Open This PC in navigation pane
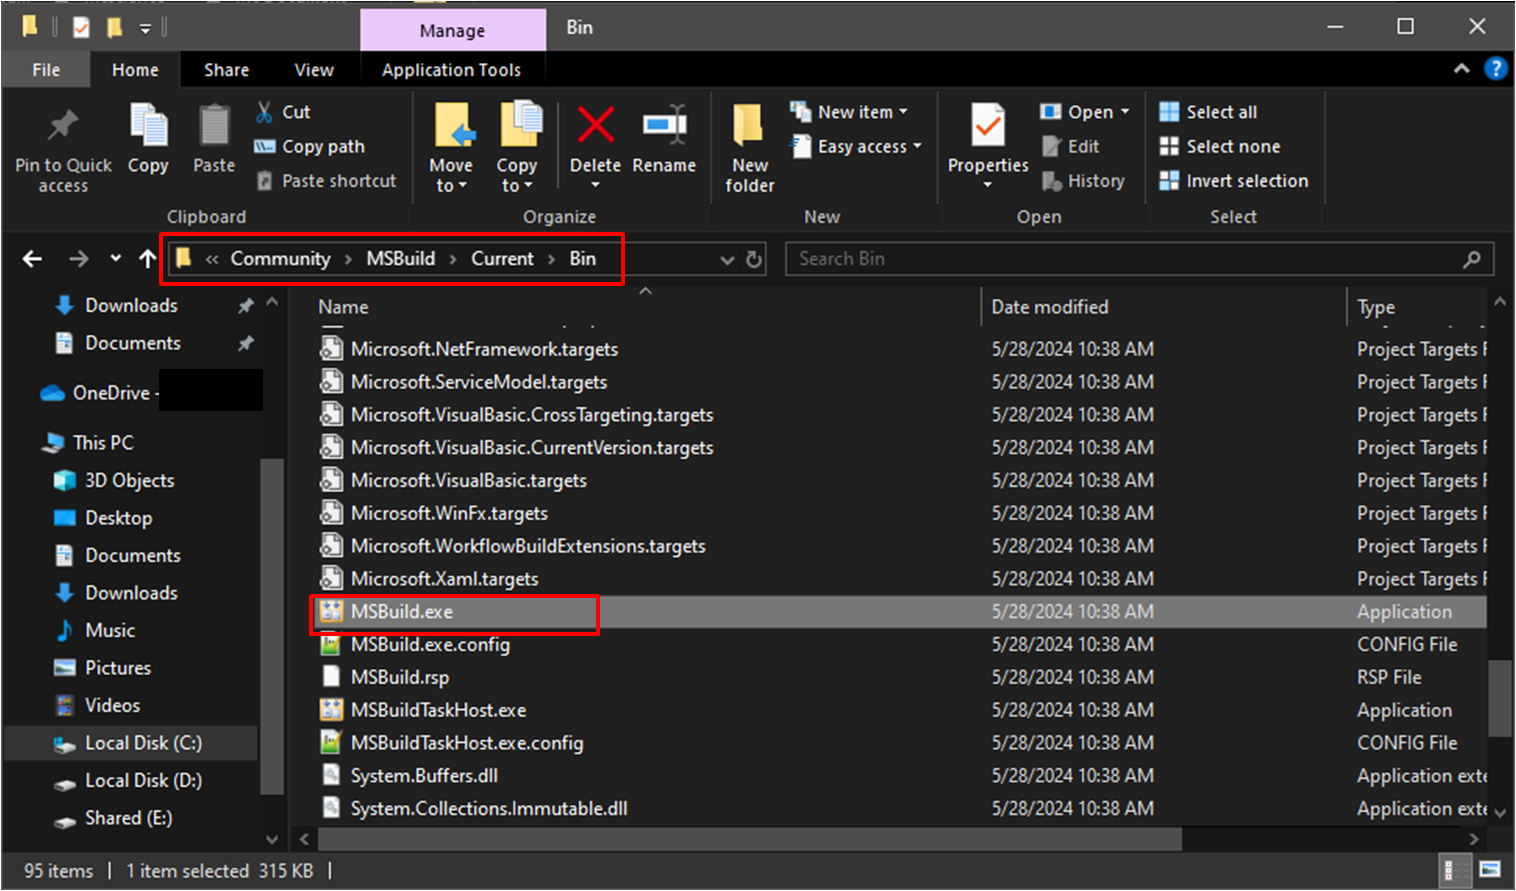 [x=103, y=443]
